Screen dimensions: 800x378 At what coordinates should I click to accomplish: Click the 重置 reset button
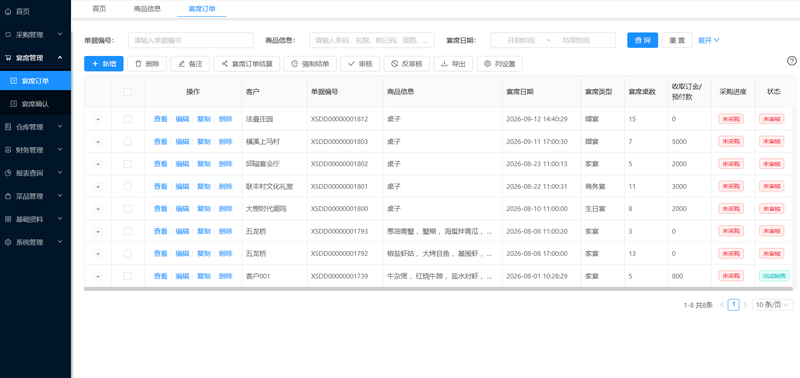pos(677,40)
